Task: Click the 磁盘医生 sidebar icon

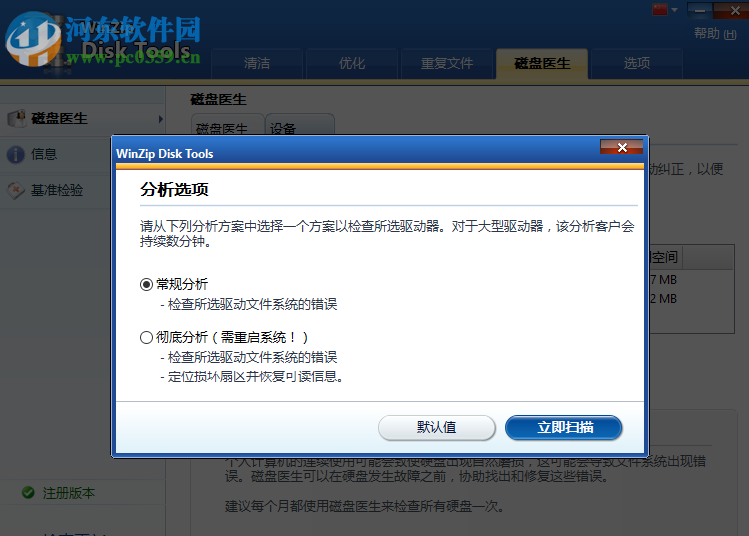Action: pos(17,118)
